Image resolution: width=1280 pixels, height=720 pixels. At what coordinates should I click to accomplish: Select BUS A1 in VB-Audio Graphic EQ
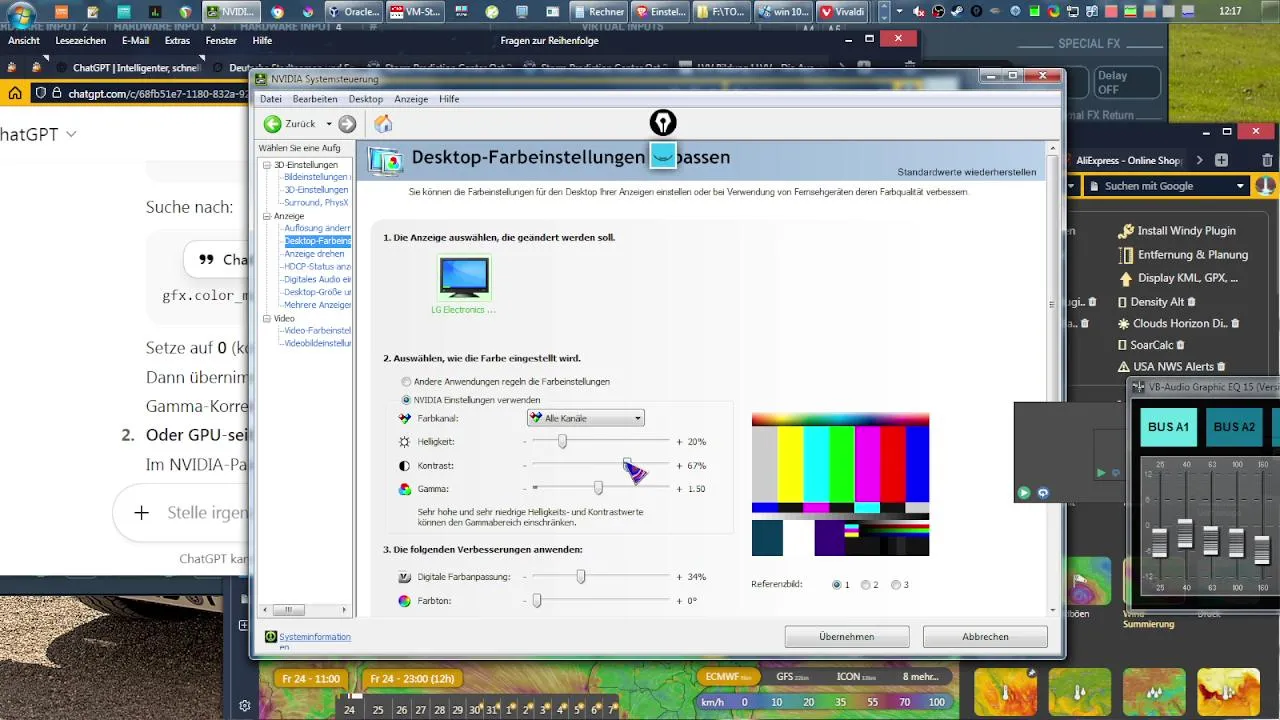pos(1168,427)
